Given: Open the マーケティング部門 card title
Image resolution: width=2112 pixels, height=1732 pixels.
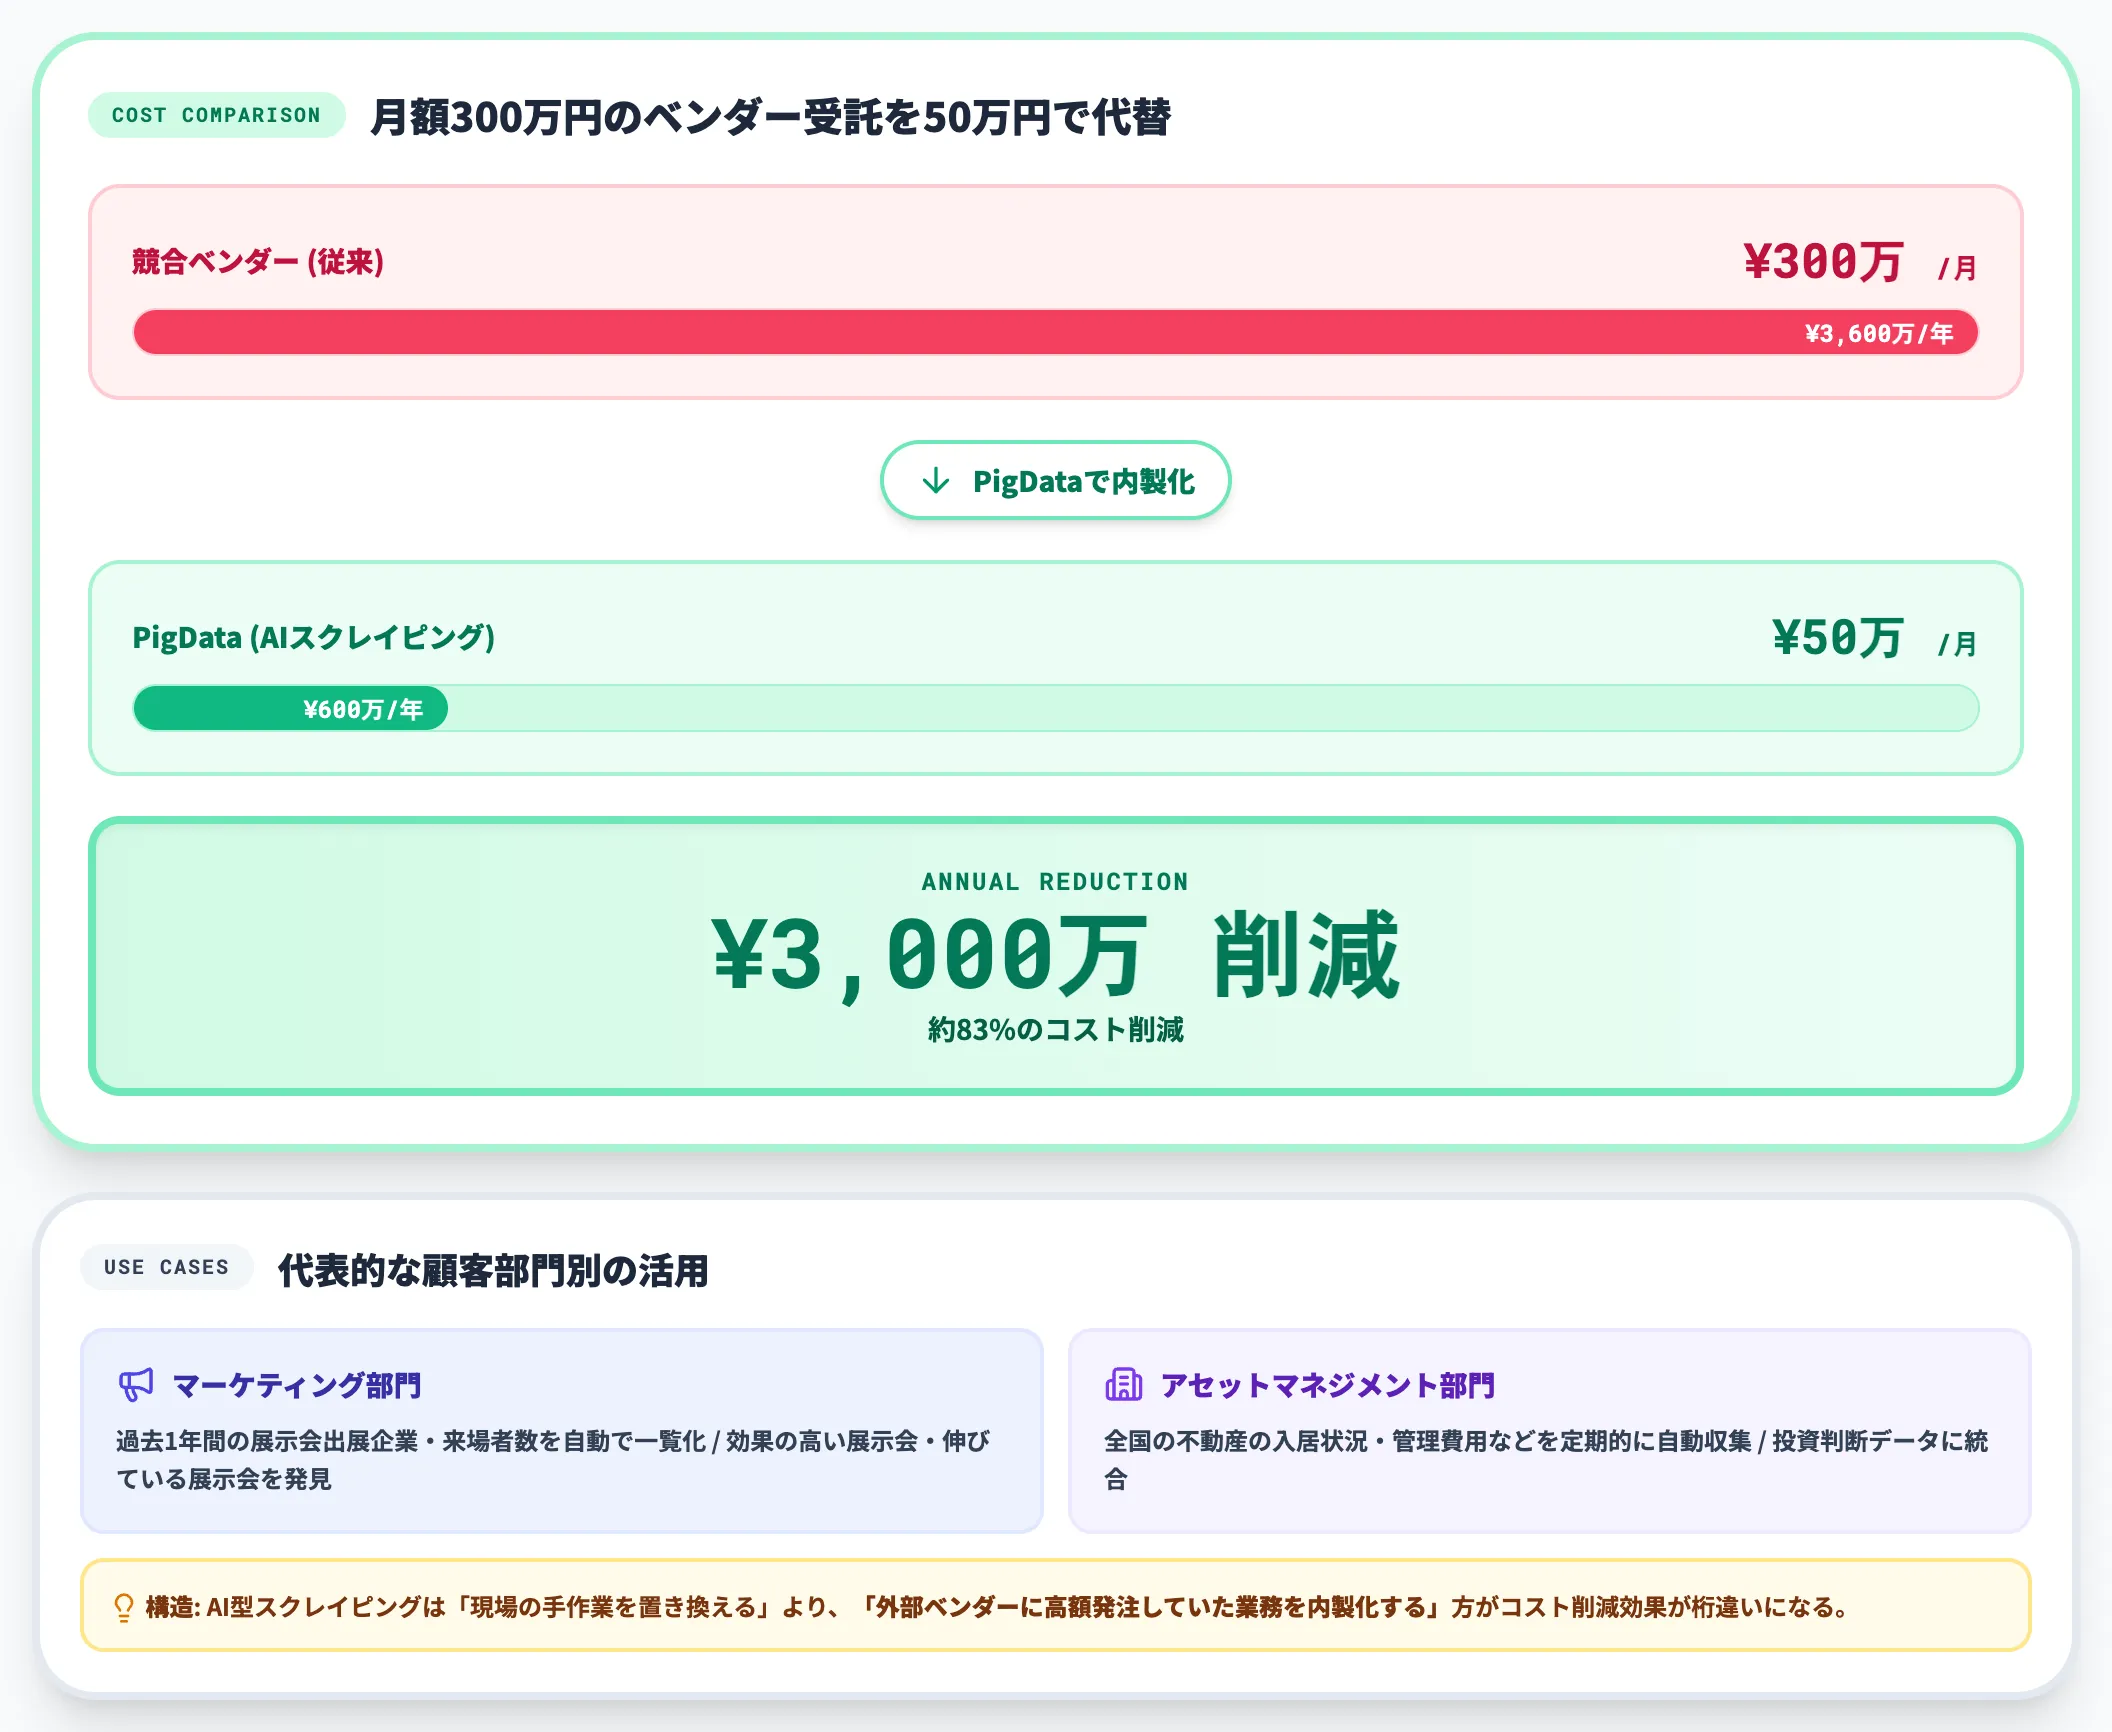Looking at the screenshot, I should pyautogui.click(x=297, y=1385).
